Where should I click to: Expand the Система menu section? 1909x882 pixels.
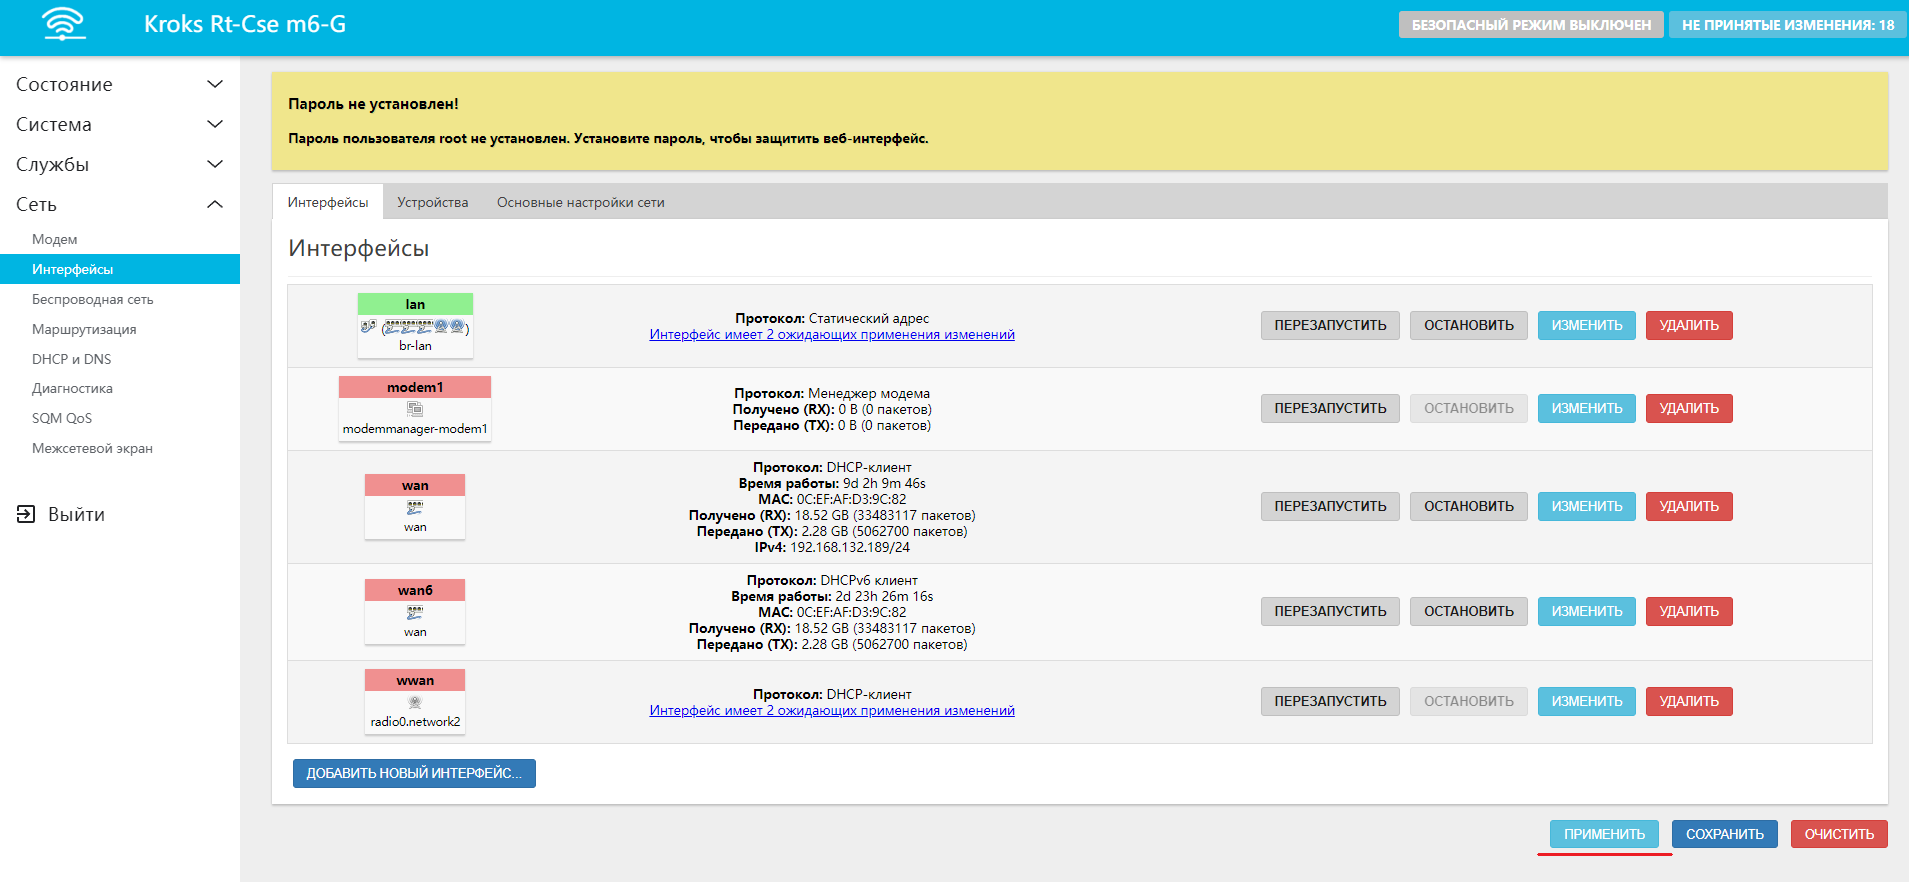tap(214, 124)
